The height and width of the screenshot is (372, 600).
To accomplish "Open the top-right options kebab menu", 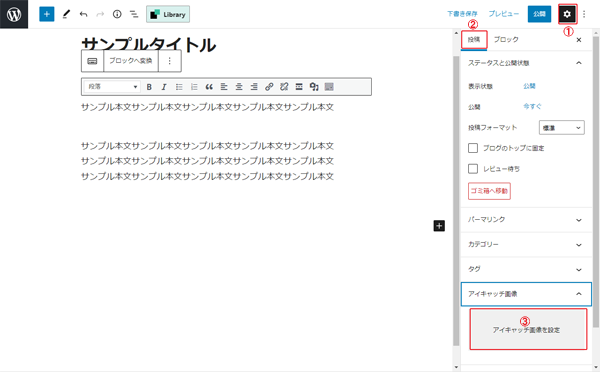I will (584, 14).
